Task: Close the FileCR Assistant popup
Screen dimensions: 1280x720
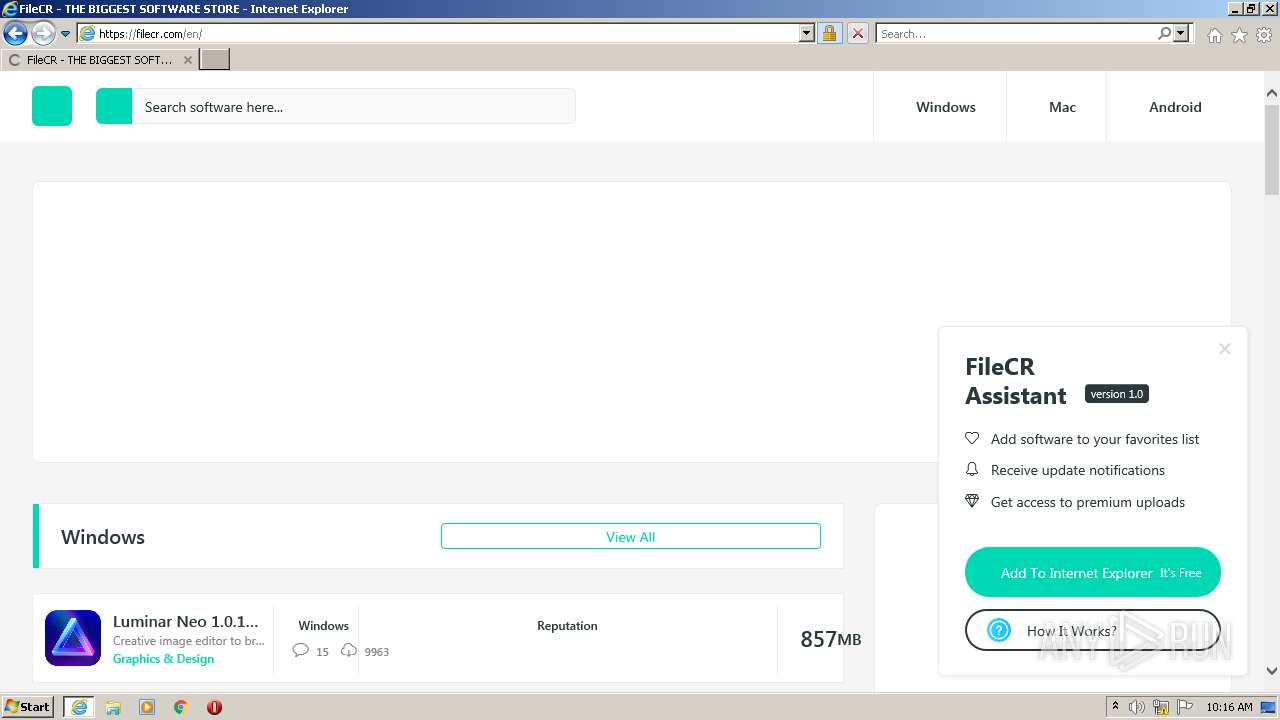Action: click(1224, 349)
